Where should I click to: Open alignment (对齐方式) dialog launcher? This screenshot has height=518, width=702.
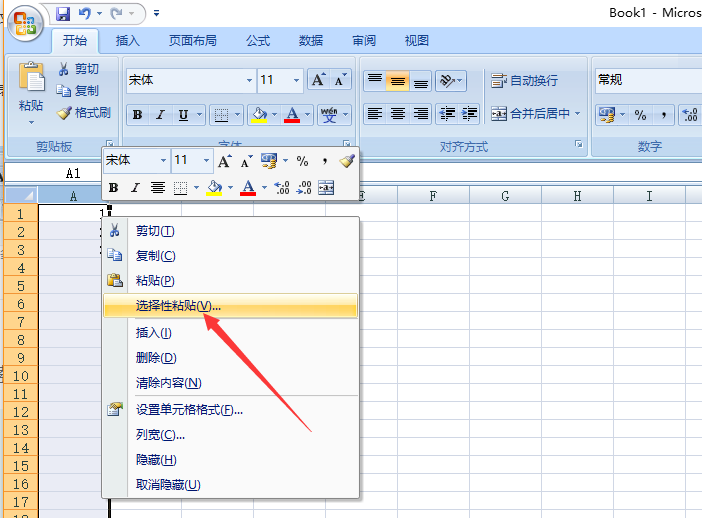pyautogui.click(x=579, y=144)
